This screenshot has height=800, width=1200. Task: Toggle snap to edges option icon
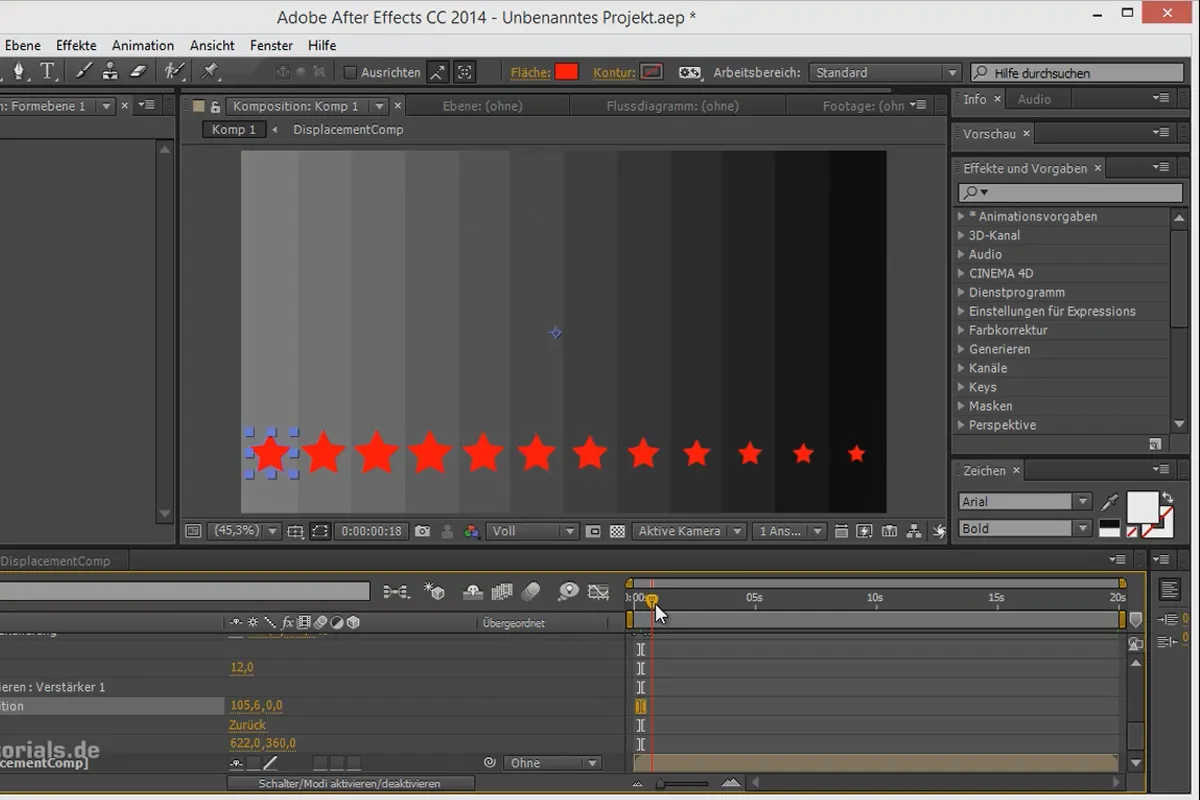pyautogui.click(x=438, y=72)
